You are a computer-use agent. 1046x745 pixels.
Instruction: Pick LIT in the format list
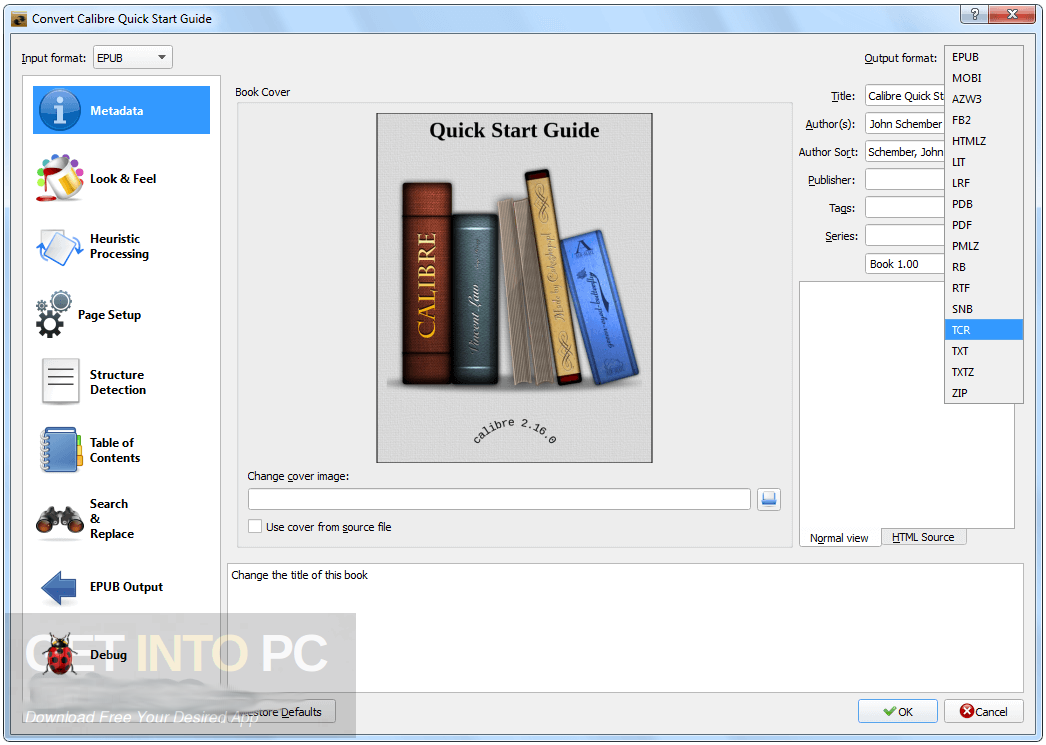pyautogui.click(x=983, y=162)
